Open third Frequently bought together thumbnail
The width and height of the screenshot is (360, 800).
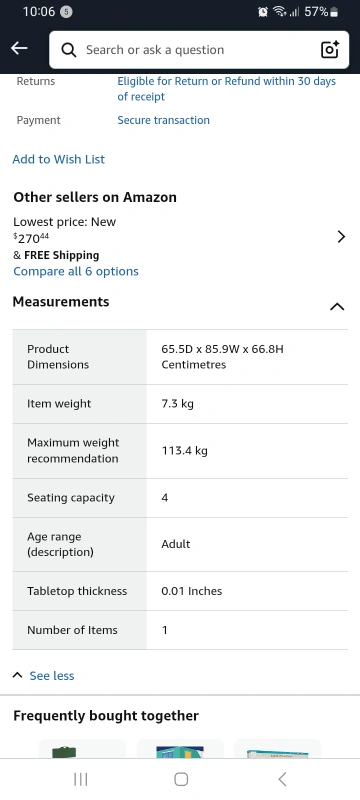(277, 748)
